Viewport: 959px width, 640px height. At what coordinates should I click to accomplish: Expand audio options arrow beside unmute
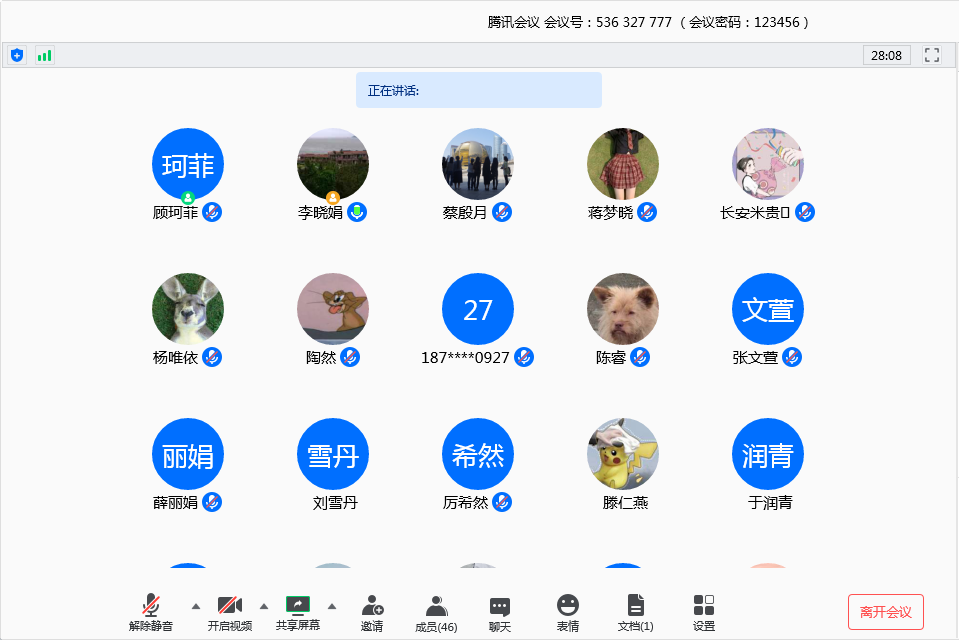click(196, 606)
